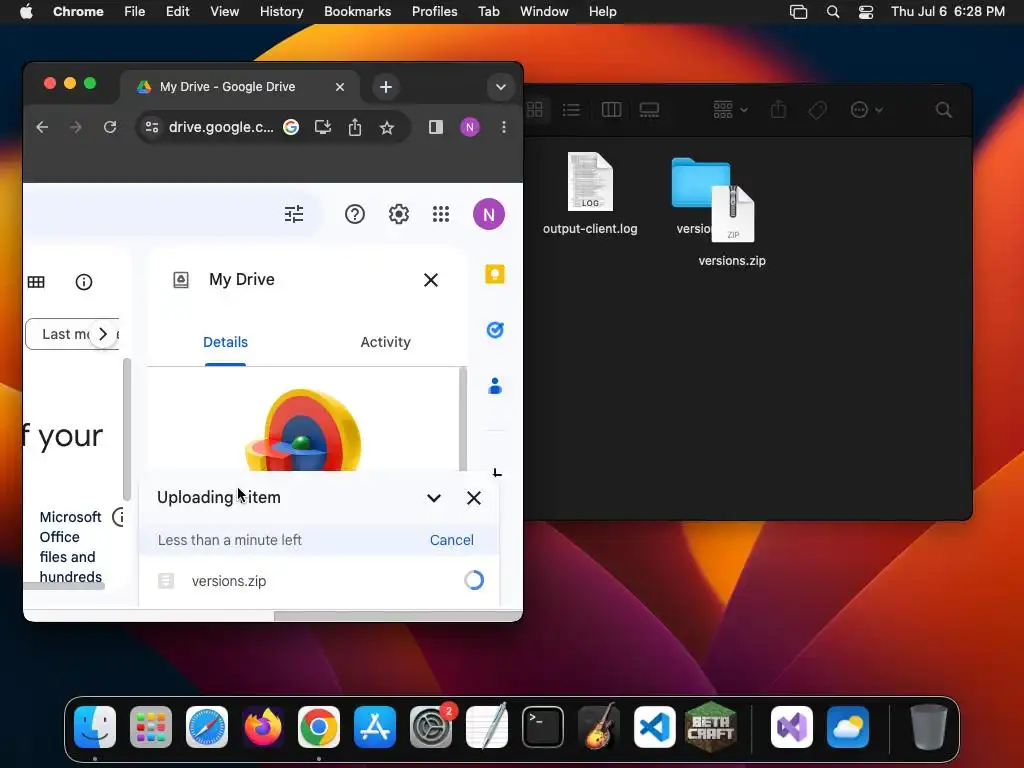The image size is (1024, 768).
Task: Open the Profiles menu
Action: click(x=434, y=12)
